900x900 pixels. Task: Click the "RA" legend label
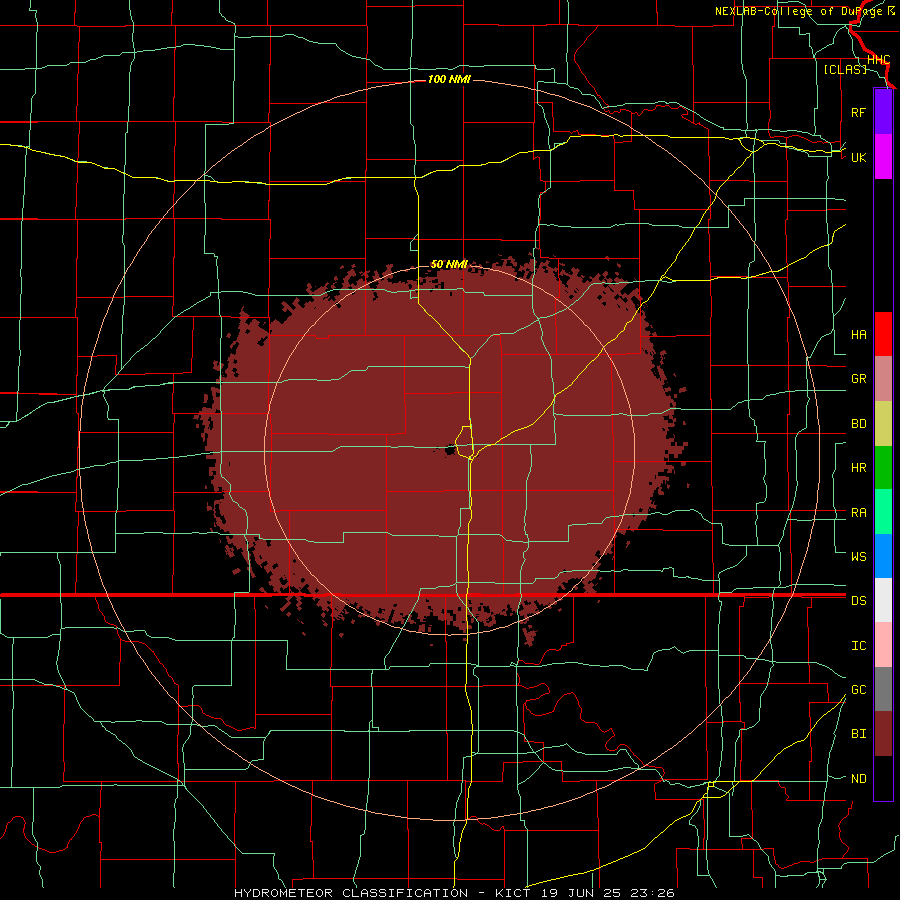point(858,513)
